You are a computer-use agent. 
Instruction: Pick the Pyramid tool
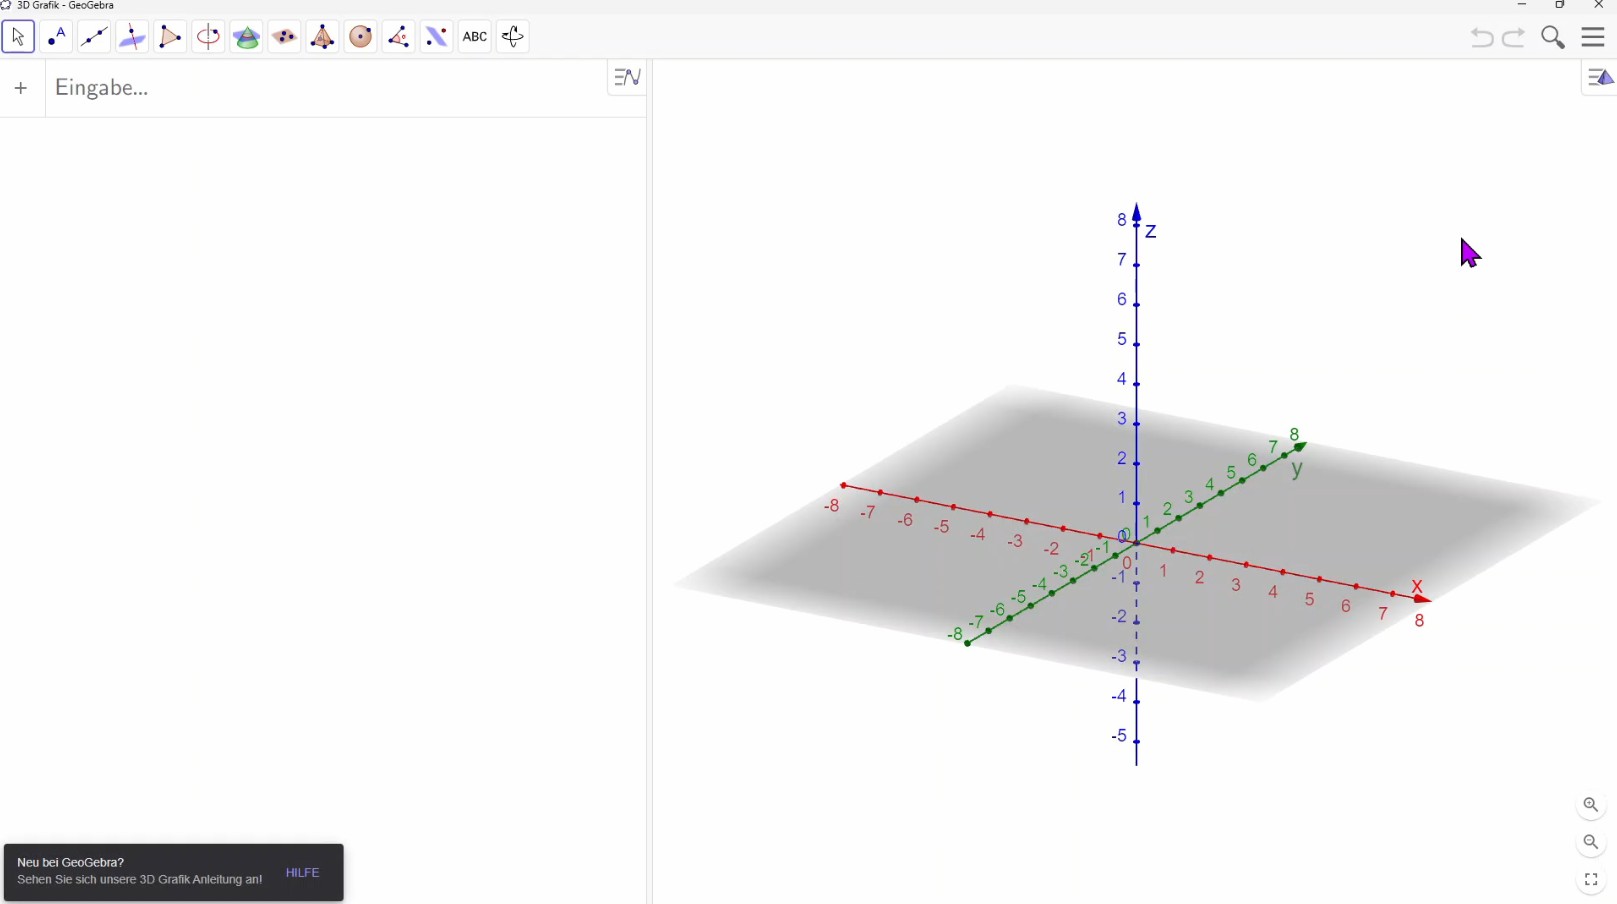tap(322, 37)
